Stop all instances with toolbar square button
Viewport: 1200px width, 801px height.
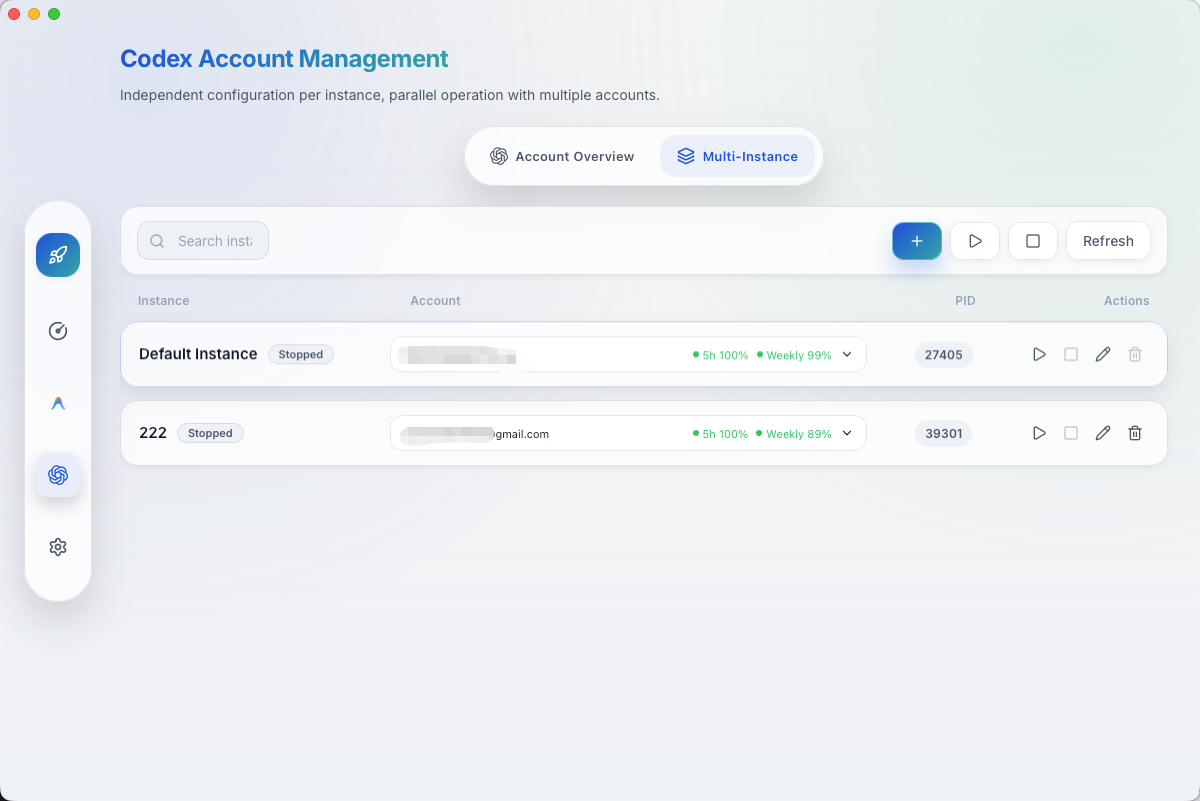coord(1033,241)
